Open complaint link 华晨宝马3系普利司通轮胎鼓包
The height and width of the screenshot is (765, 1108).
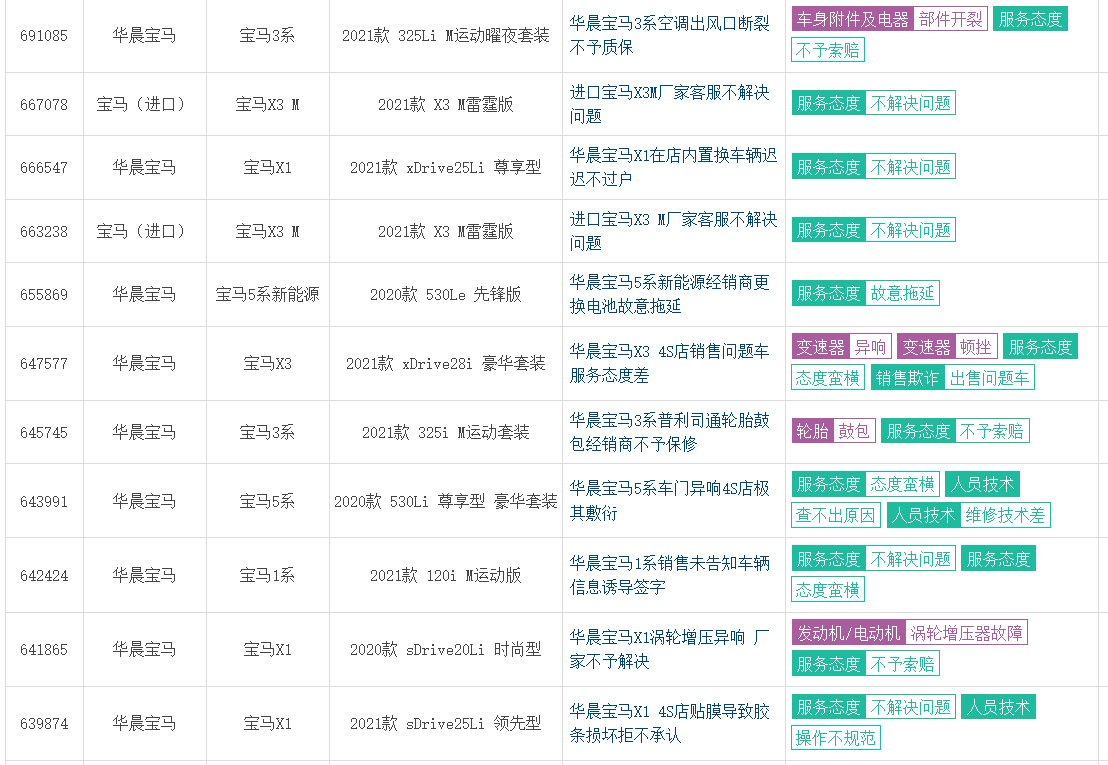coord(669,432)
